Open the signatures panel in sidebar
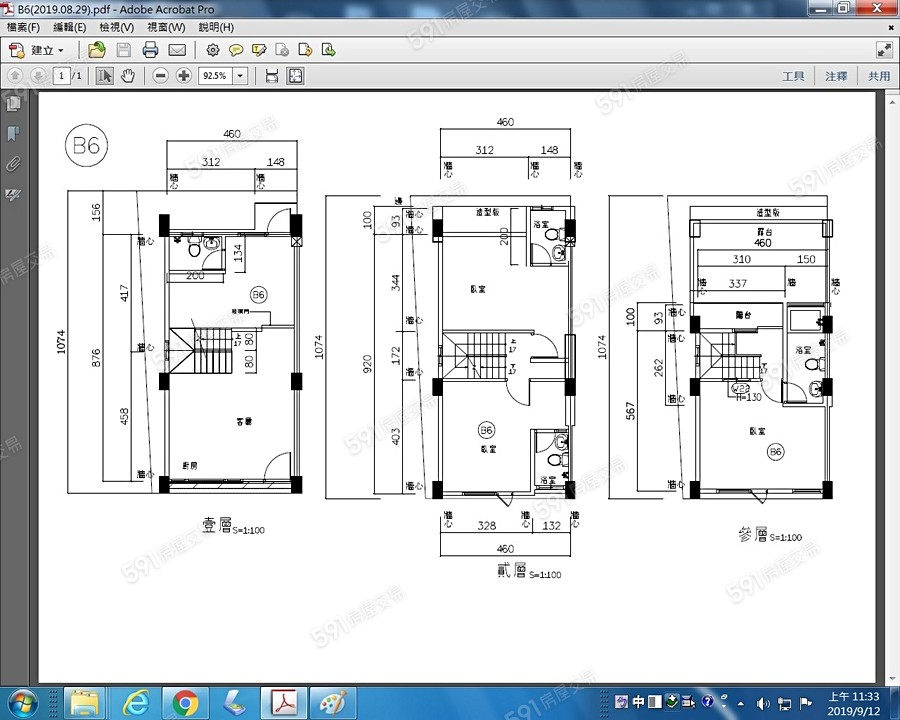The height and width of the screenshot is (720, 900). coord(14,194)
